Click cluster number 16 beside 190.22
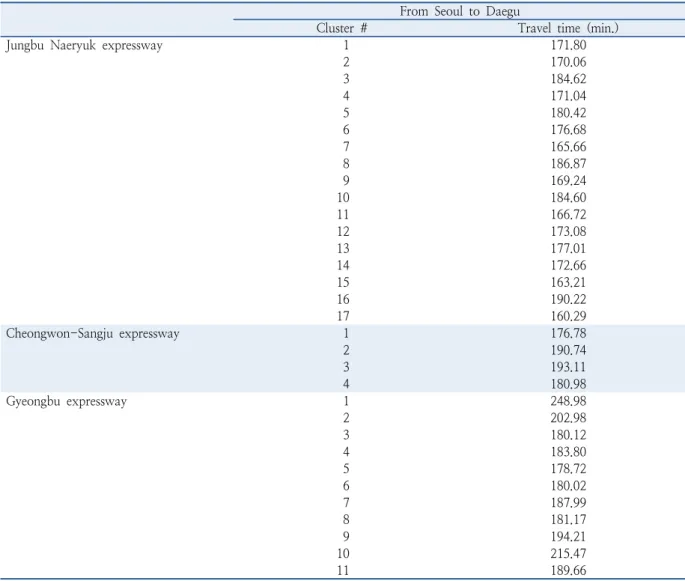Screen dimensions: 685x581 [x=343, y=299]
